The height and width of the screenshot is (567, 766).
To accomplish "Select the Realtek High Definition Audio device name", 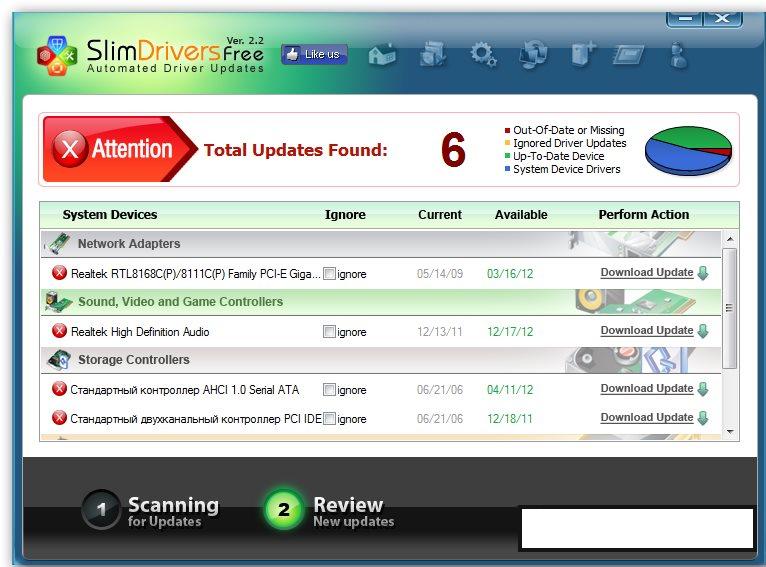I will (x=140, y=332).
